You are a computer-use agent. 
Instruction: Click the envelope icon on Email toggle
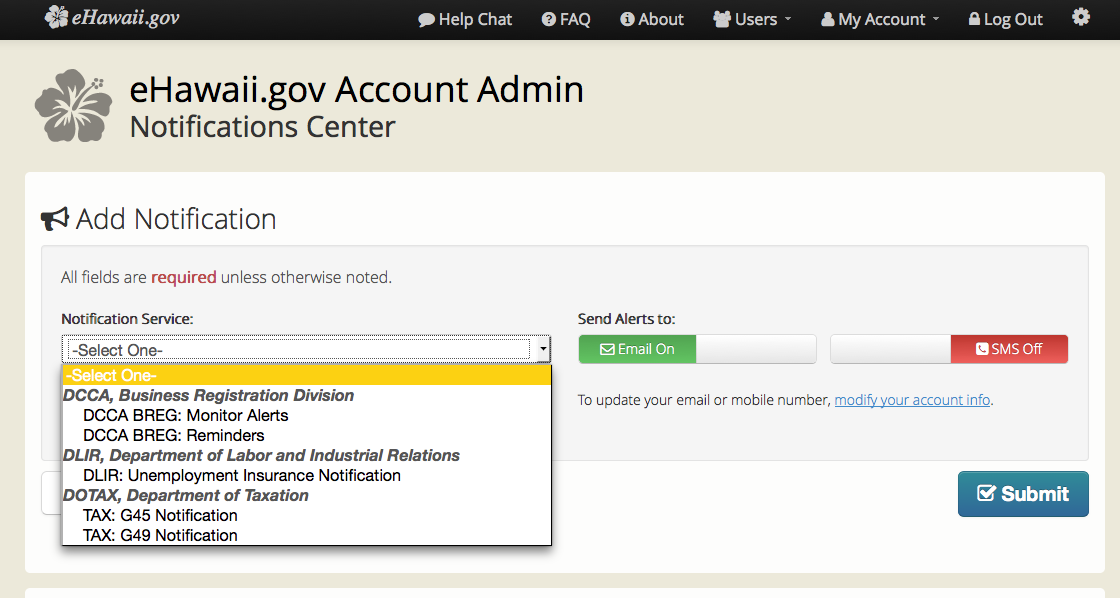tap(607, 349)
